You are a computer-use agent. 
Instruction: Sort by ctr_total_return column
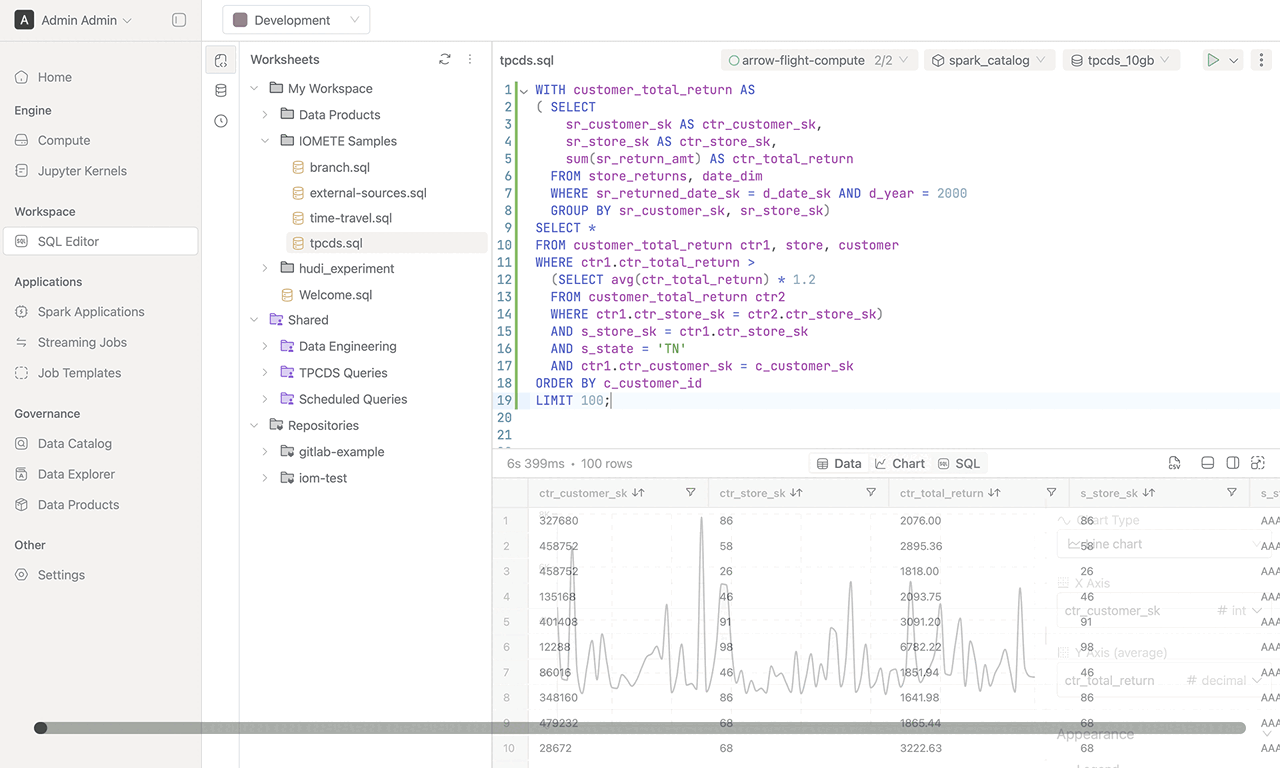tap(994, 493)
